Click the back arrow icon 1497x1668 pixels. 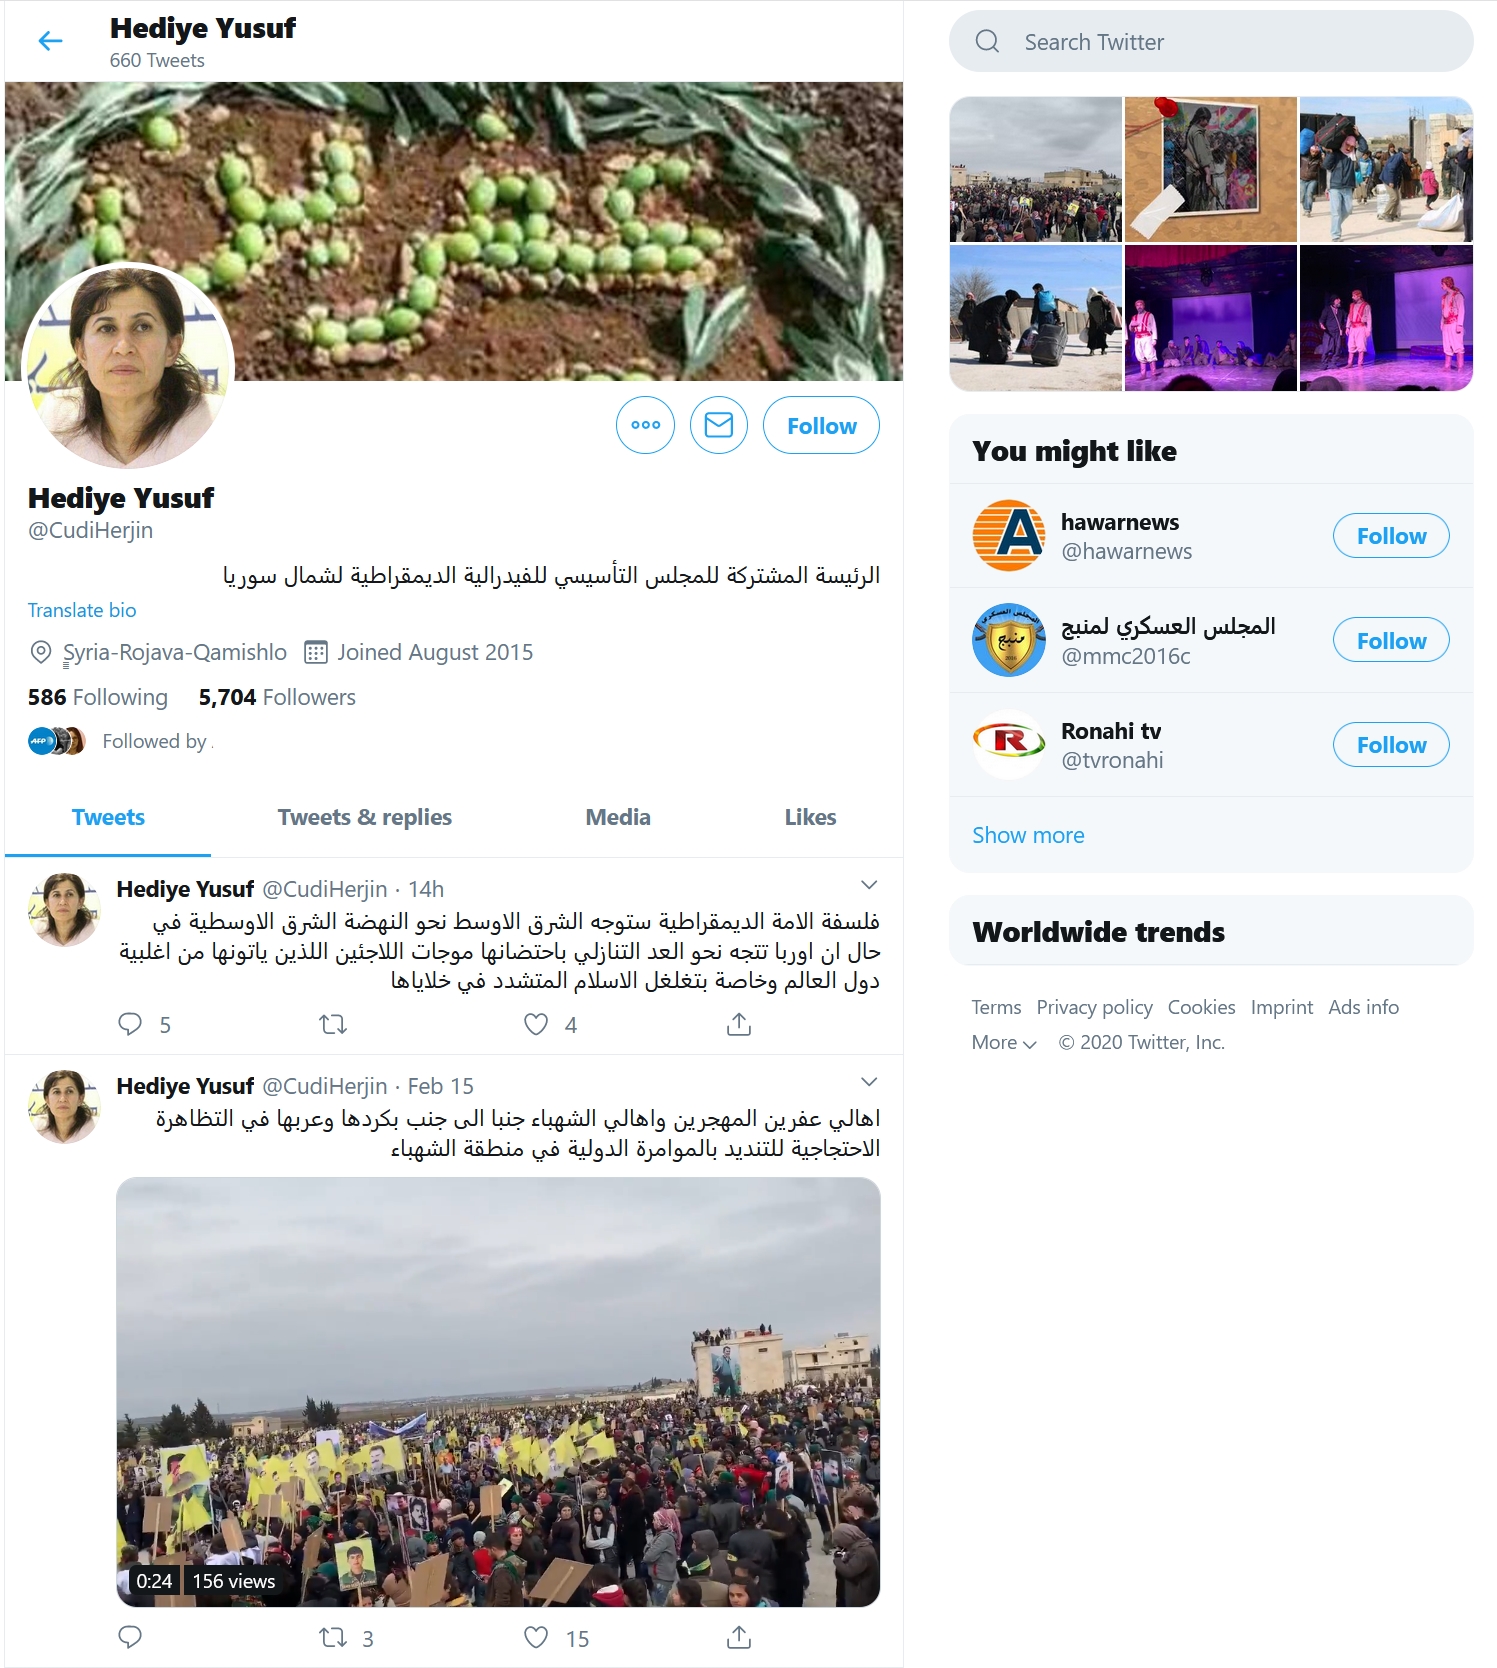(50, 41)
